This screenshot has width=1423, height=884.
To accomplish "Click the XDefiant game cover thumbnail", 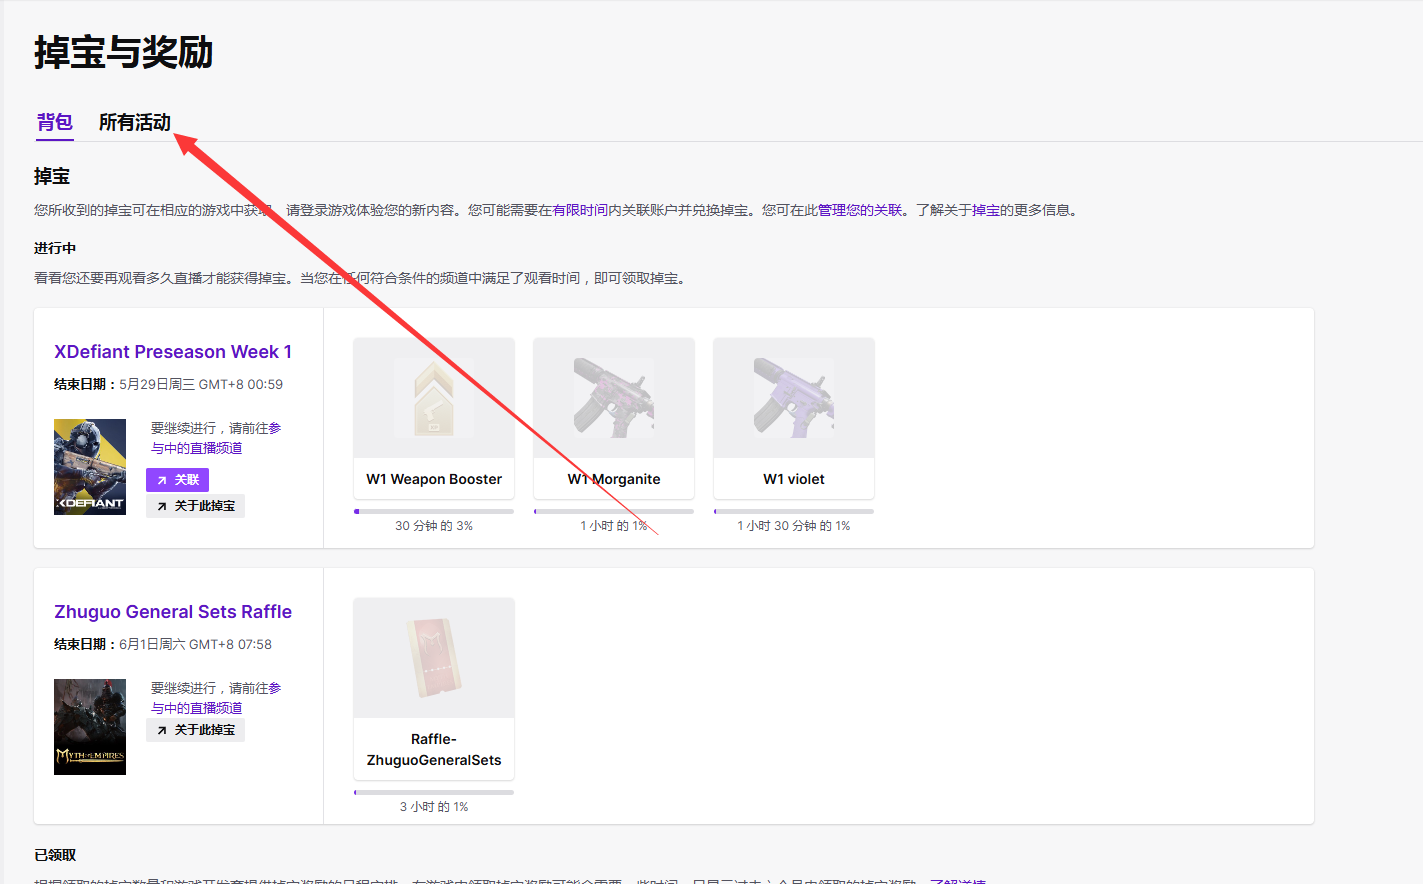I will tap(90, 467).
